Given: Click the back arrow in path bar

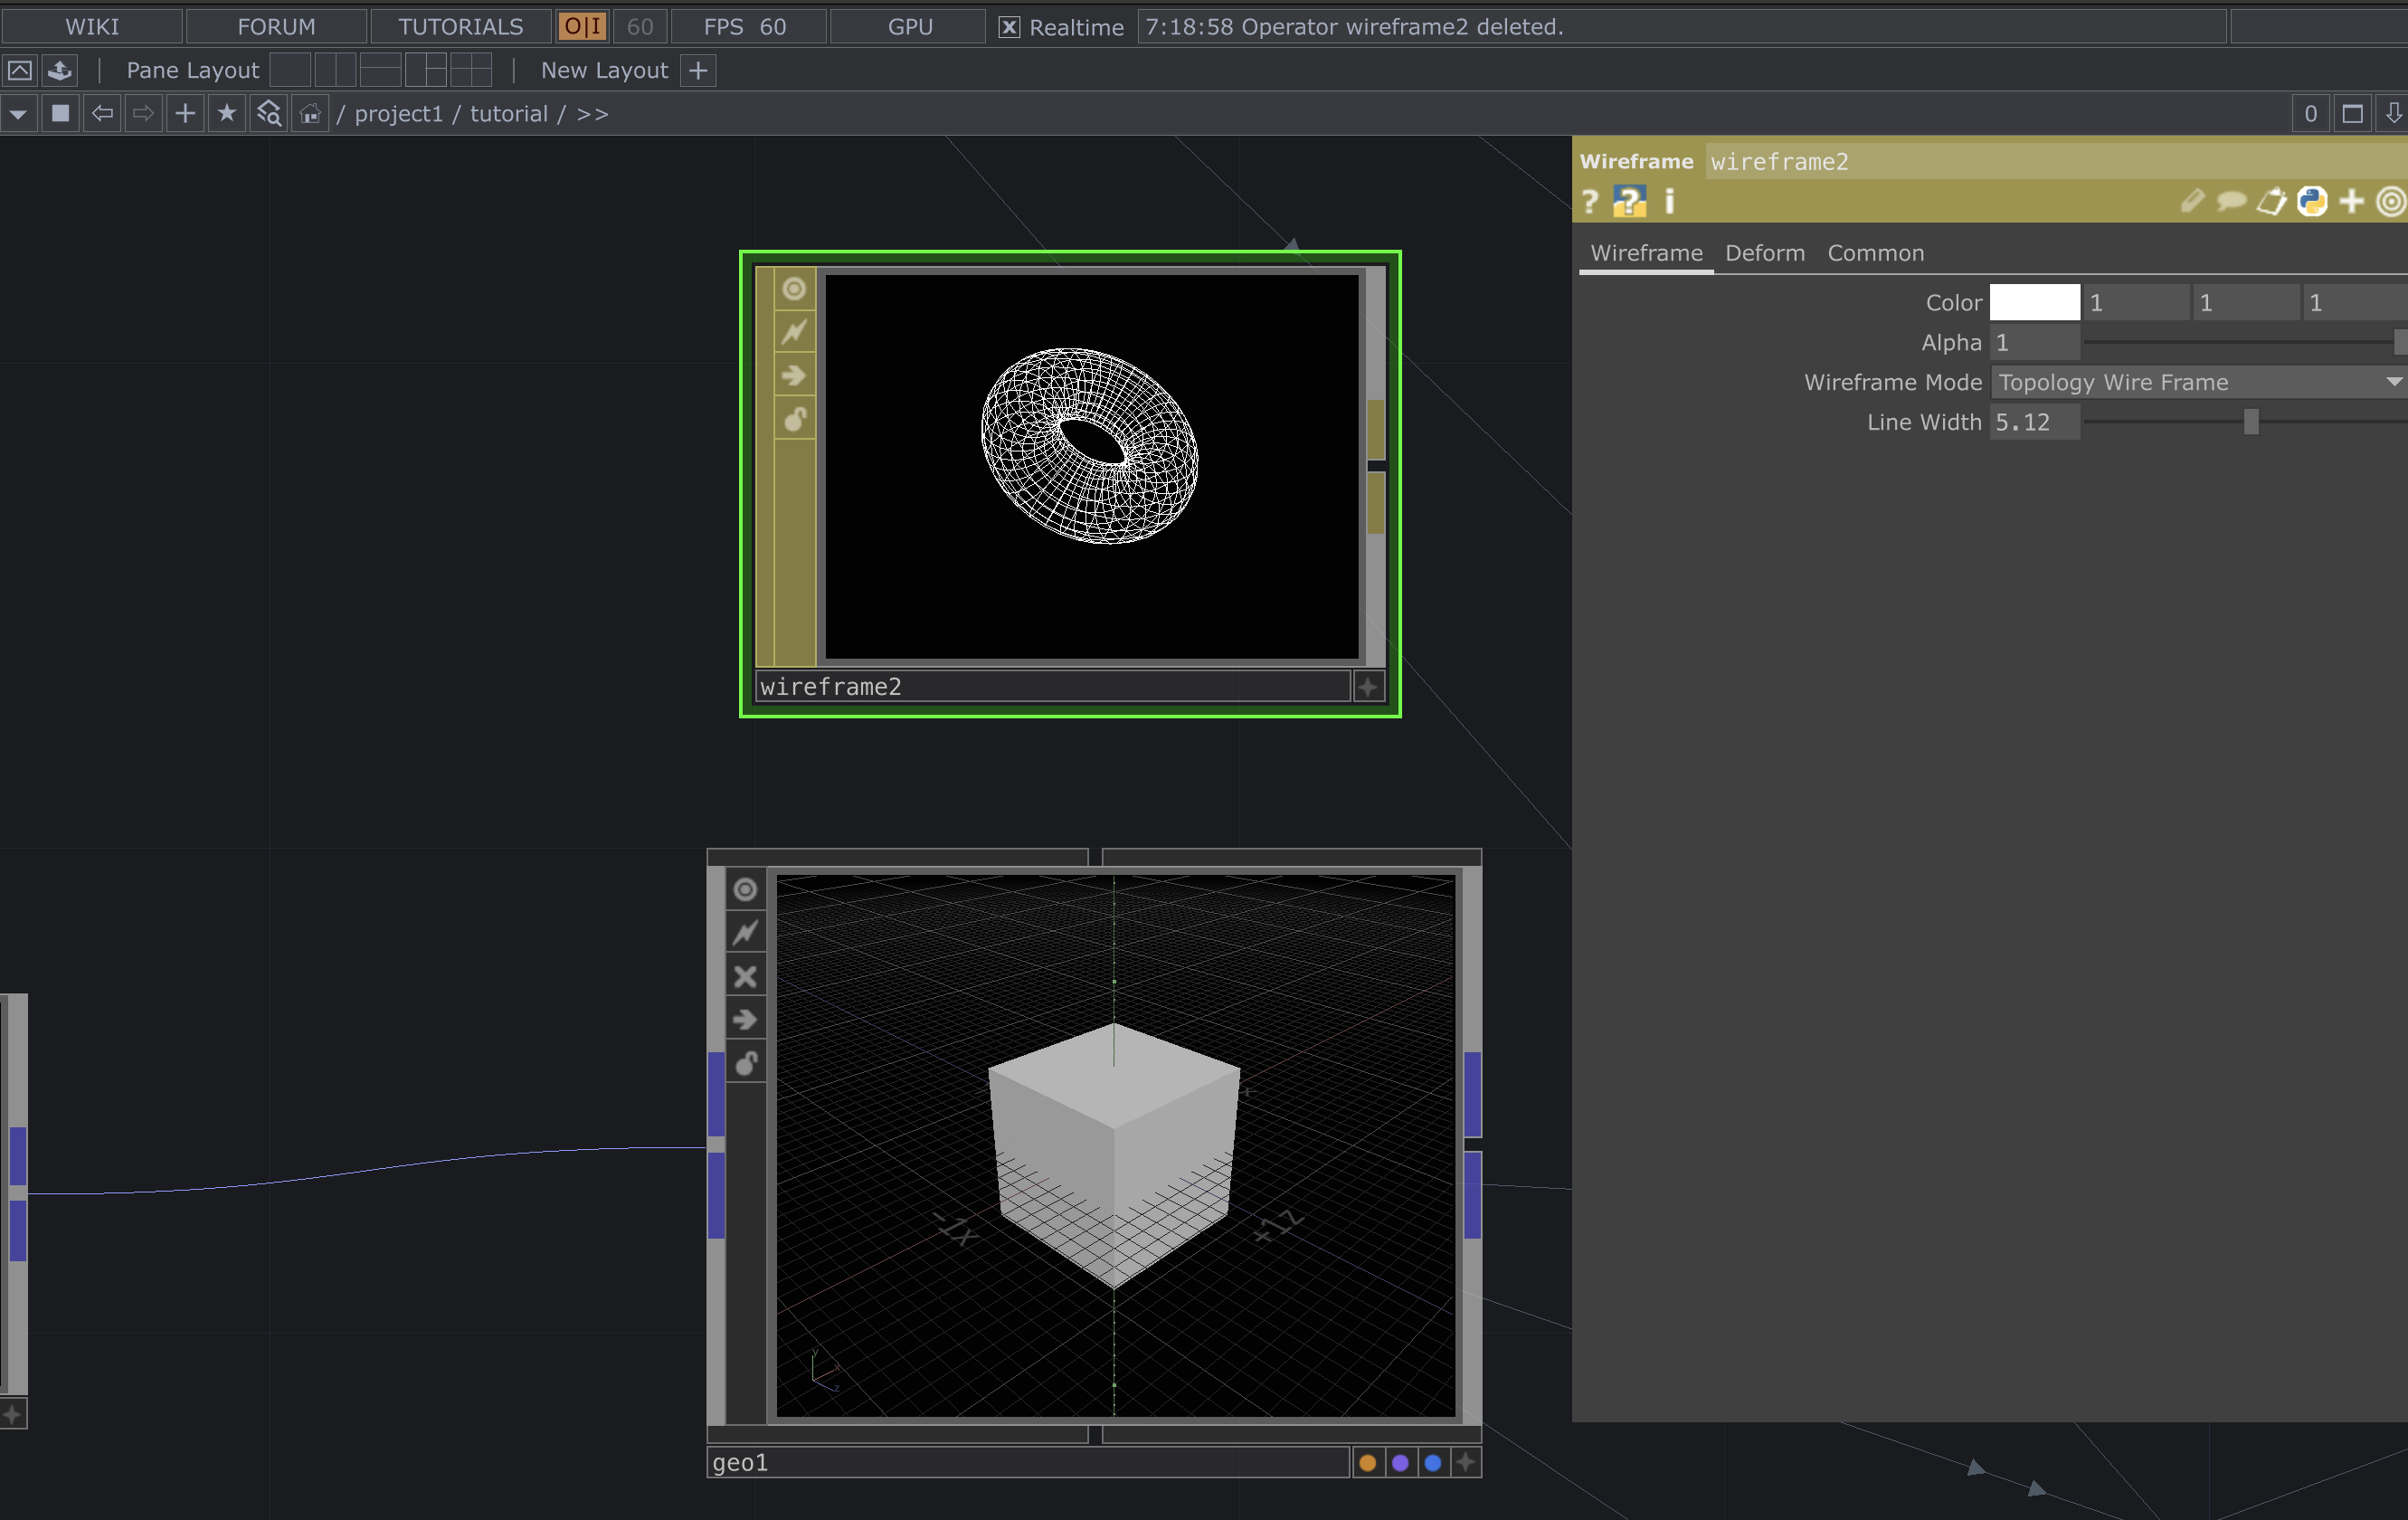Looking at the screenshot, I should coord(102,114).
